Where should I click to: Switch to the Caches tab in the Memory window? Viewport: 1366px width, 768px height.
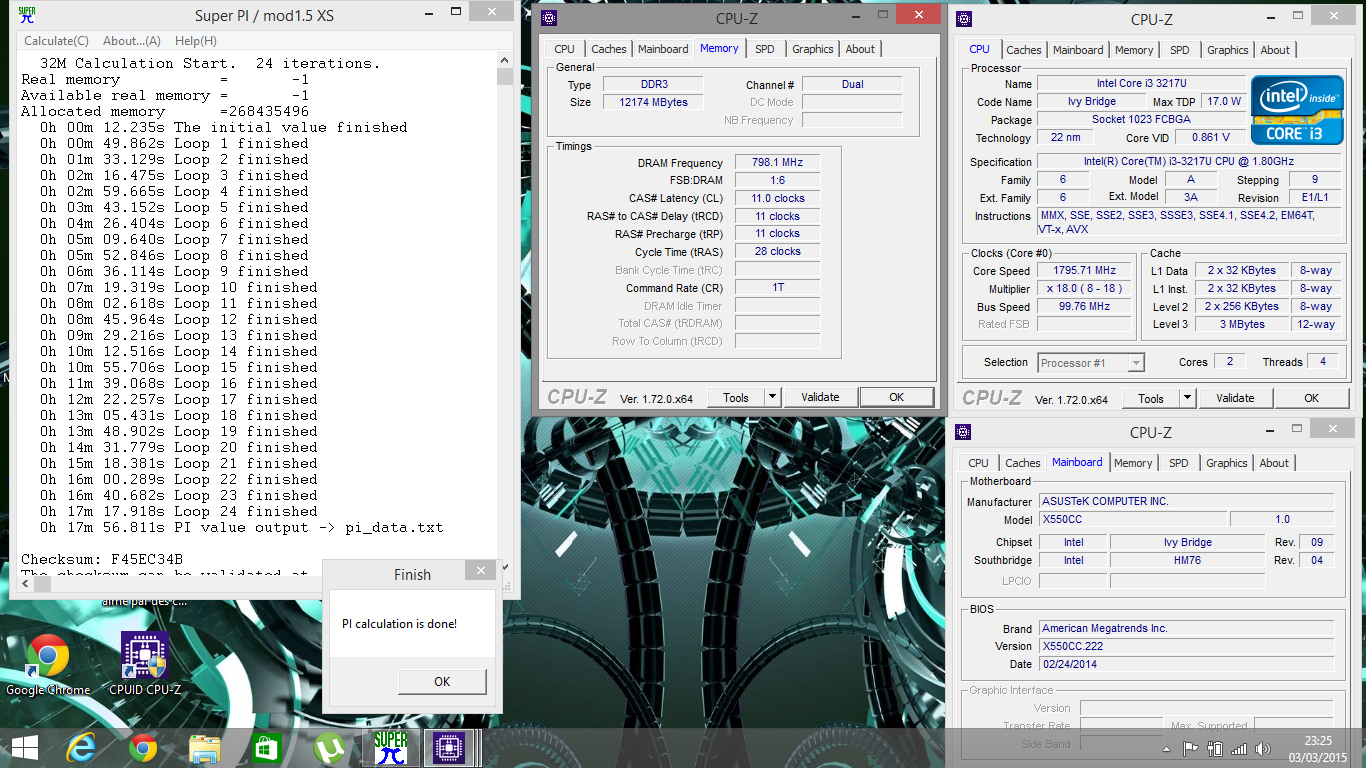click(x=608, y=49)
